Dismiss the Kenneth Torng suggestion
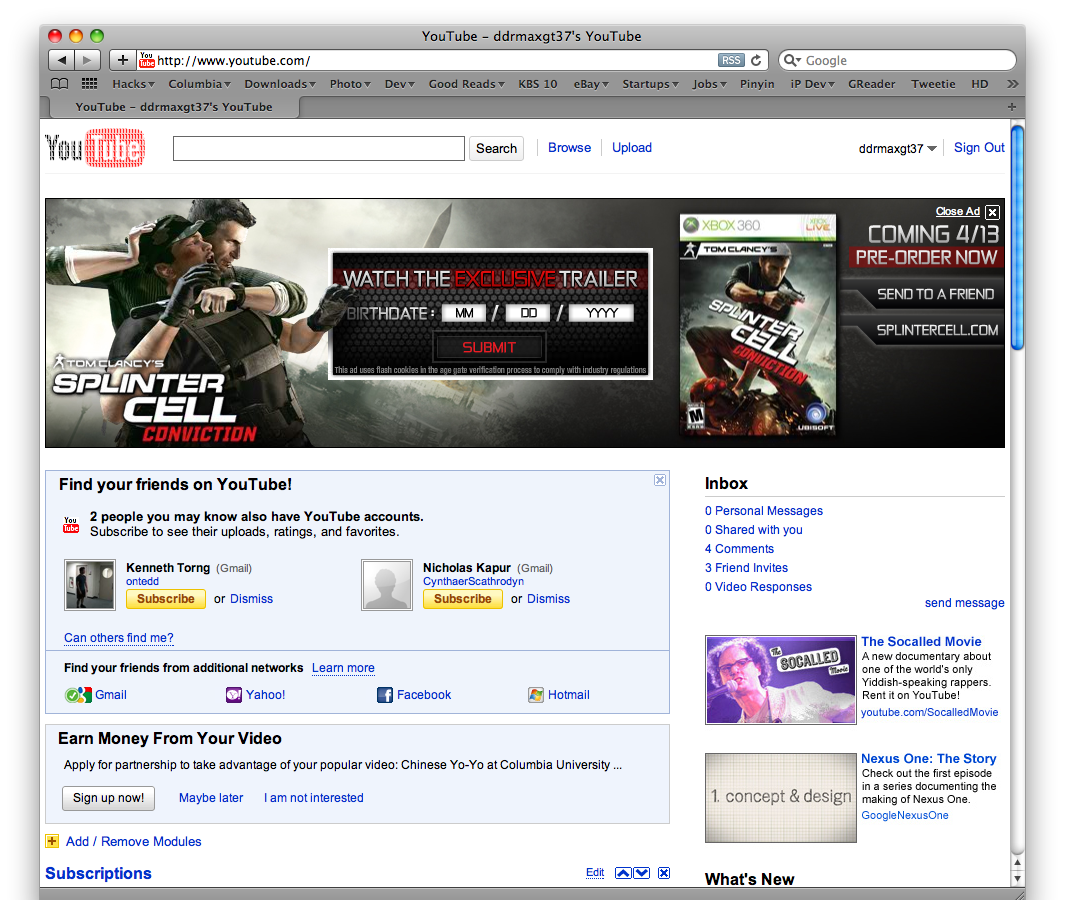 point(251,598)
